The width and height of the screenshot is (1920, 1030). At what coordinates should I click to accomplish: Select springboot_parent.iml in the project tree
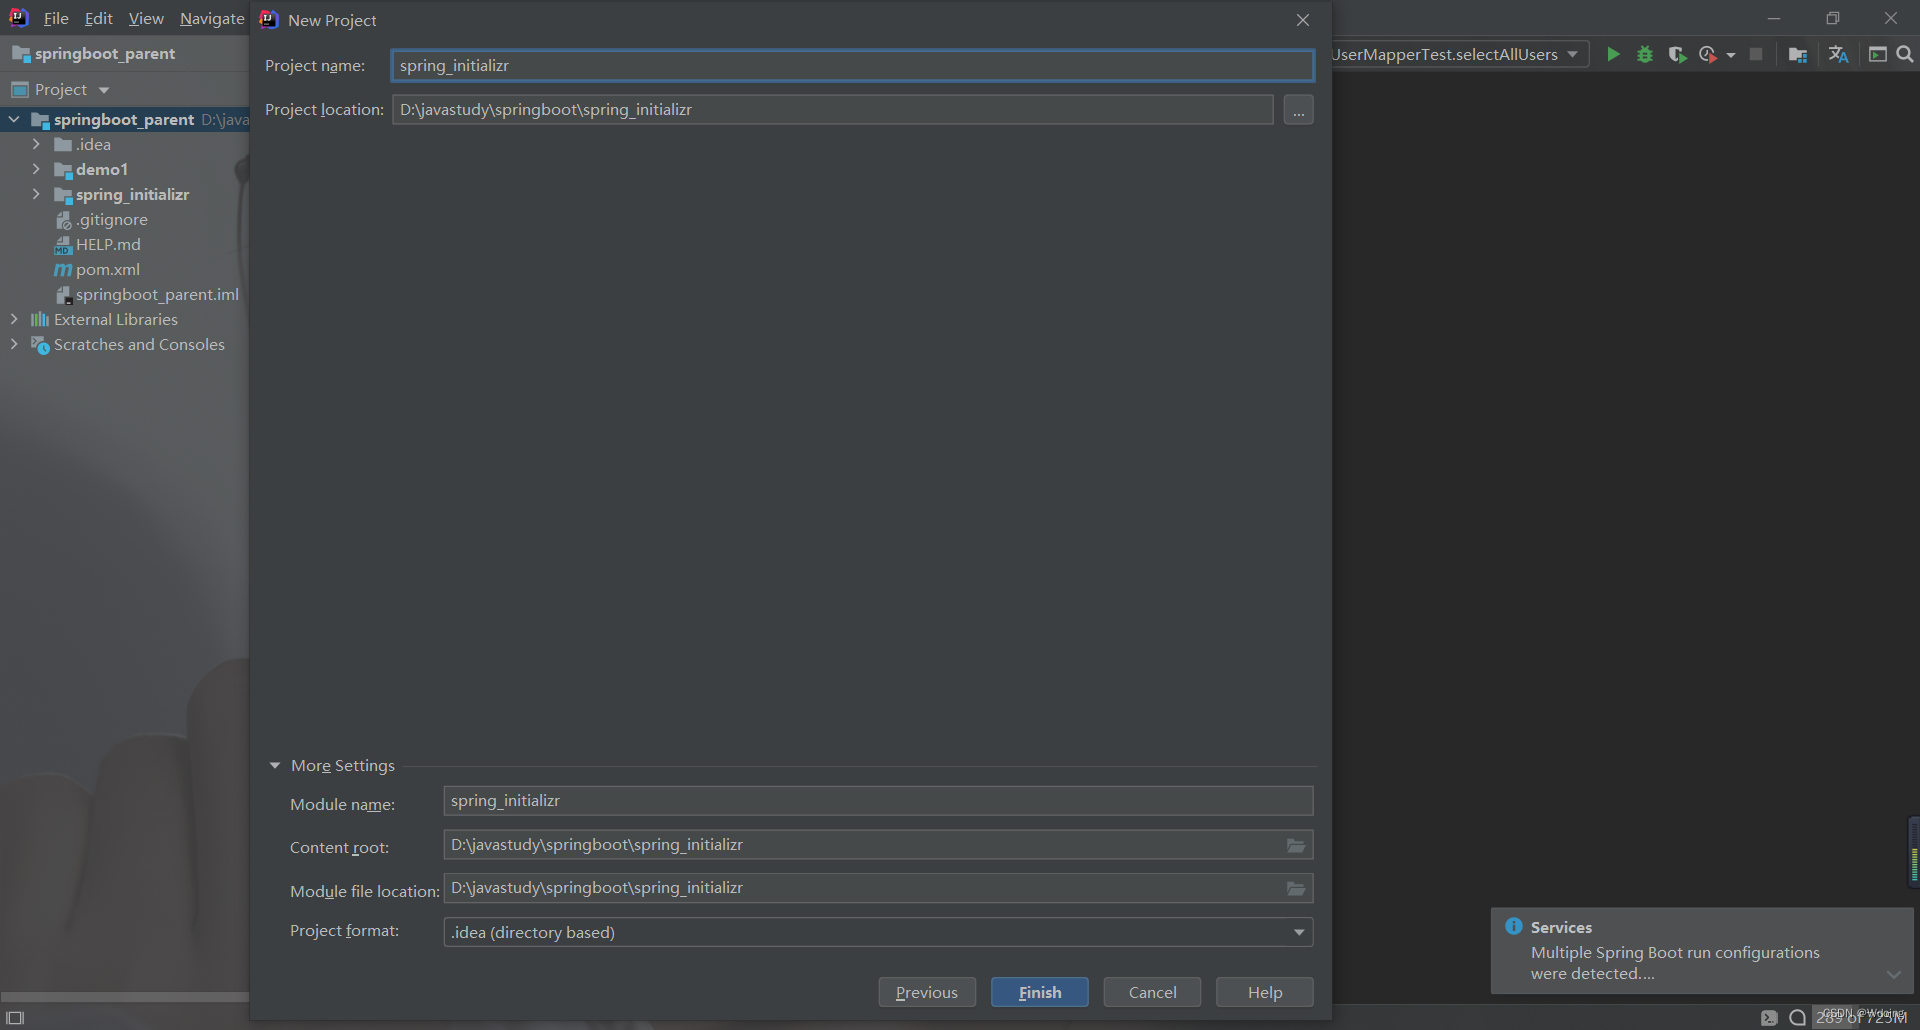click(157, 295)
